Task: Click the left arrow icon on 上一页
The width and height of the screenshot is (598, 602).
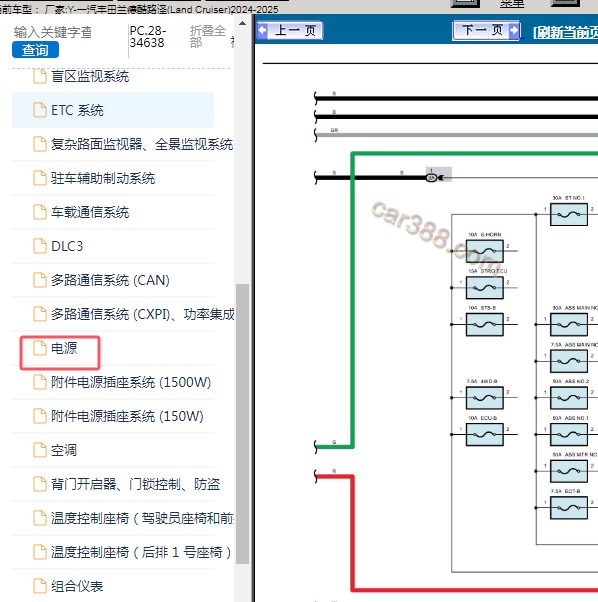Action: (x=263, y=30)
